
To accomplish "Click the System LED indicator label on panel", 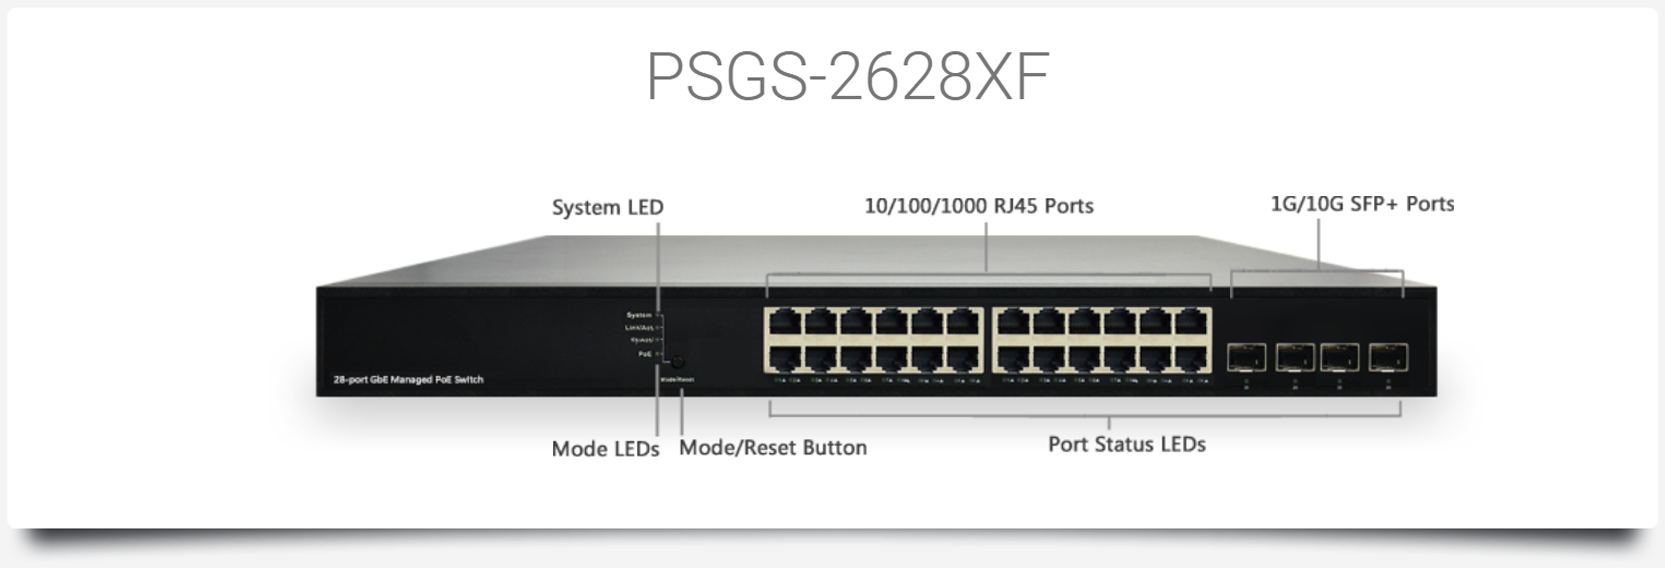I will click(639, 315).
